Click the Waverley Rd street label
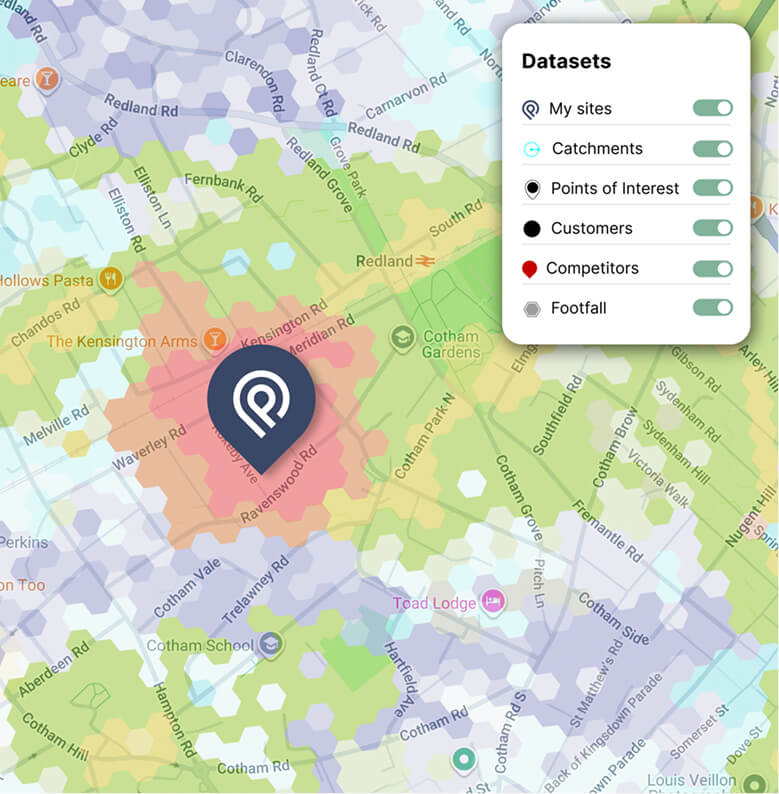Image resolution: width=779 pixels, height=794 pixels. tap(149, 448)
